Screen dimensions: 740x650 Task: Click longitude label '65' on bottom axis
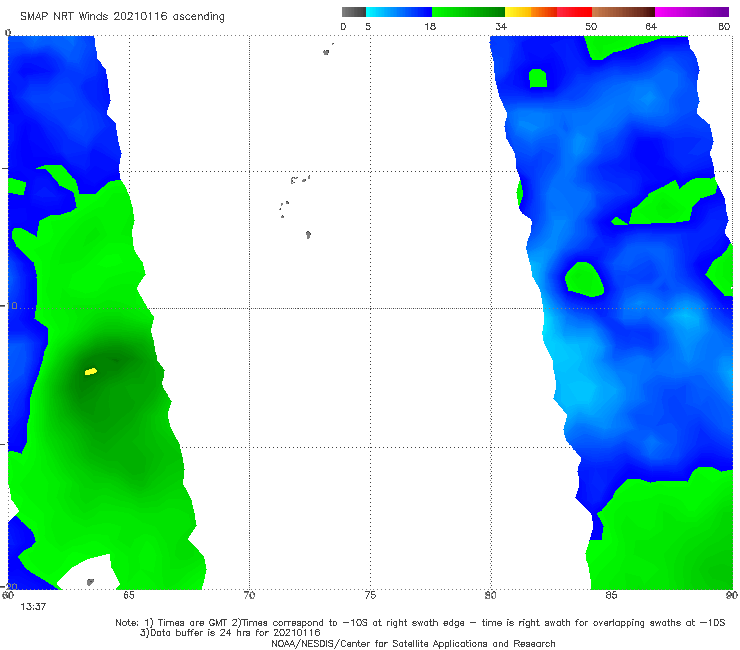tap(129, 596)
